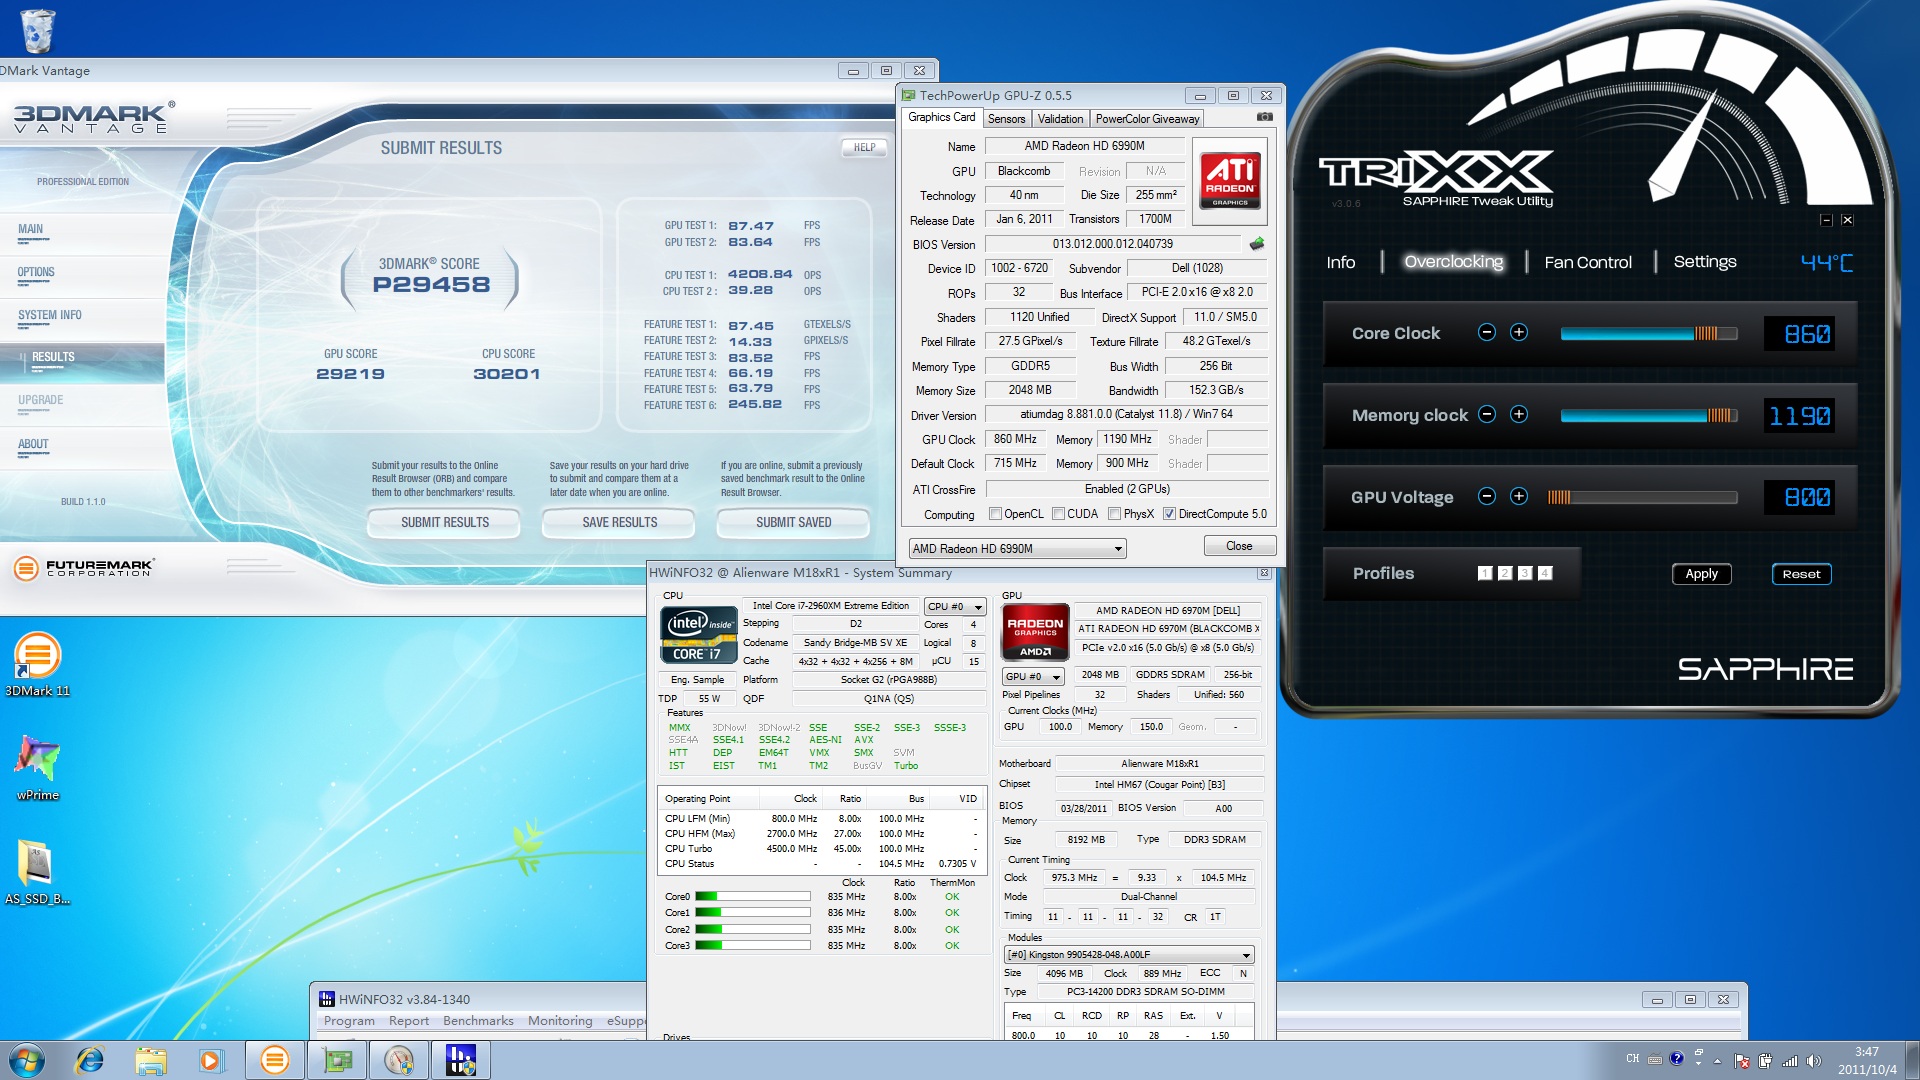Open the CPU #0 selector dropdown
The width and height of the screenshot is (1920, 1080).
[x=955, y=606]
